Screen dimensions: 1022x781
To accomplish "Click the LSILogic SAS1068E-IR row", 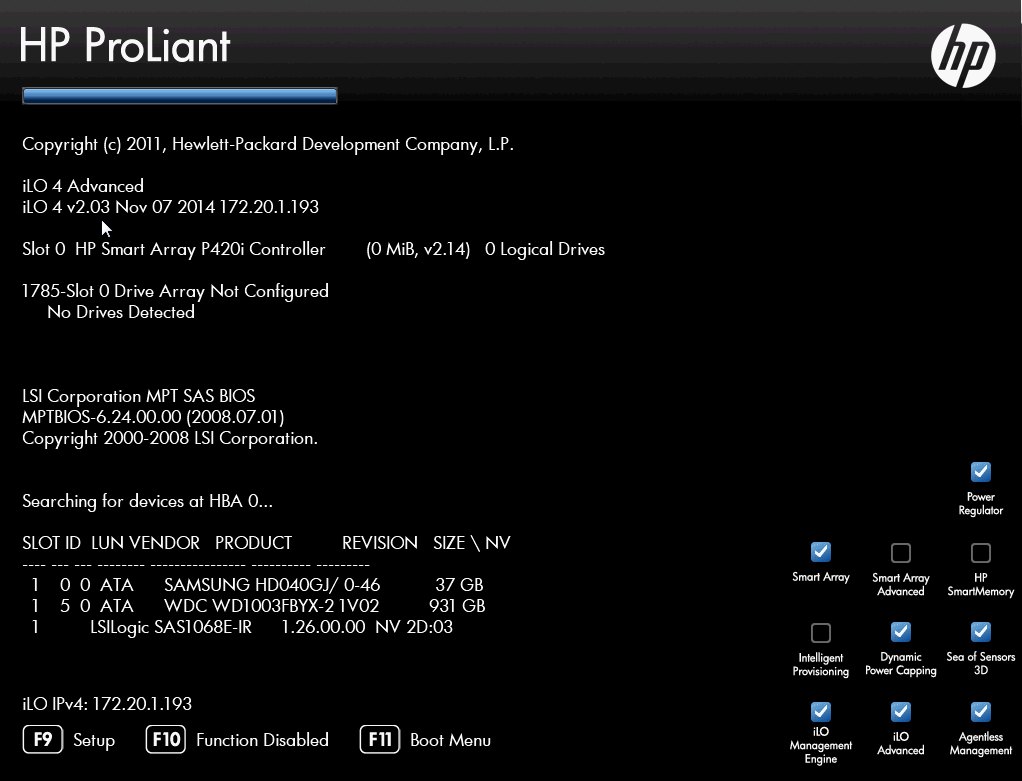I will point(242,626).
